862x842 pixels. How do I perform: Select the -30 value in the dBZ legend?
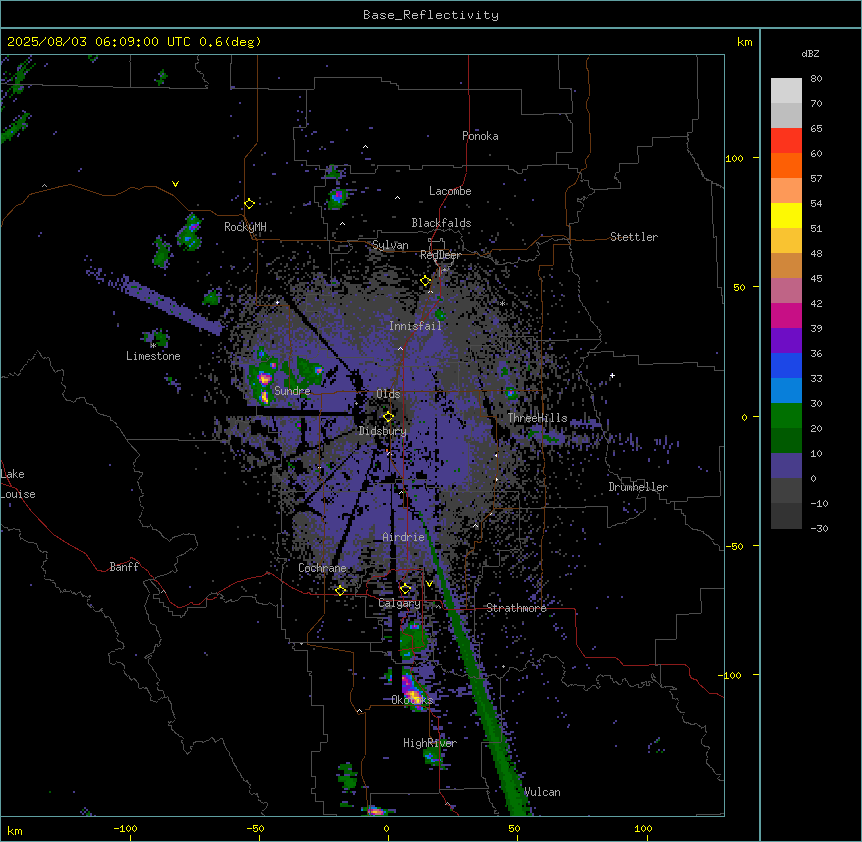819,528
